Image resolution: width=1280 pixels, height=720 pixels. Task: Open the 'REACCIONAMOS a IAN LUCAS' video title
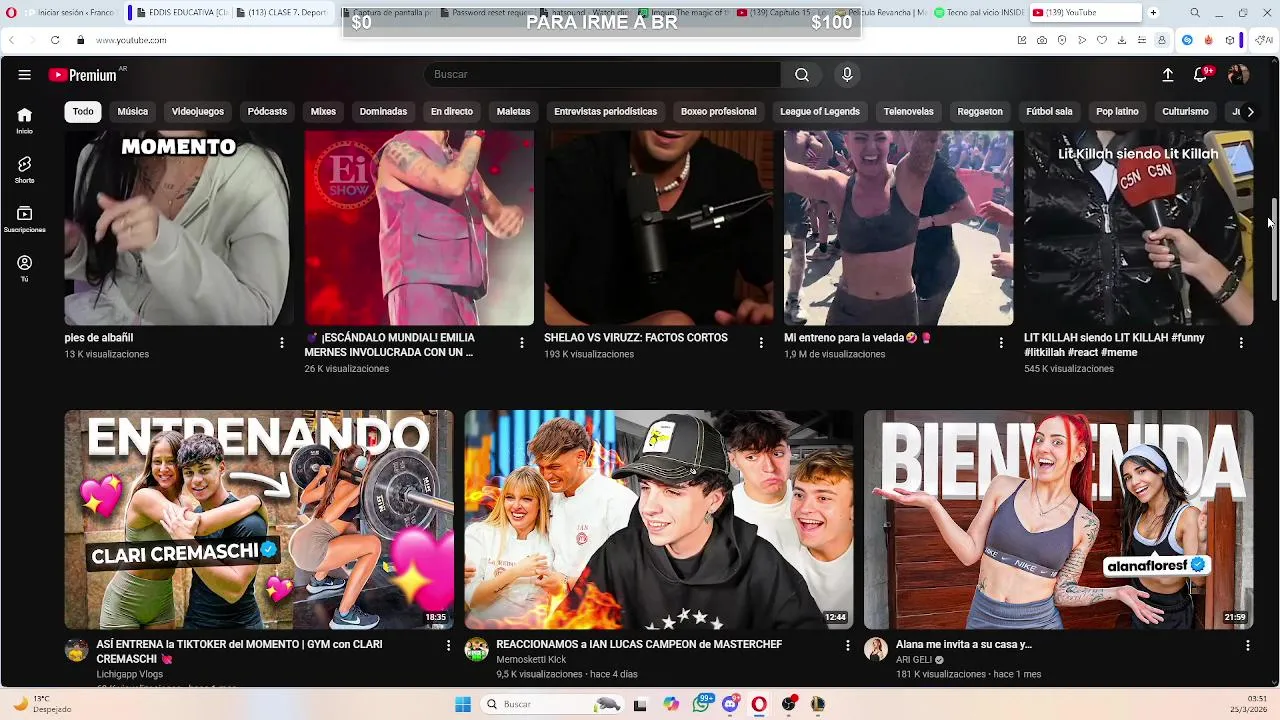[639, 644]
